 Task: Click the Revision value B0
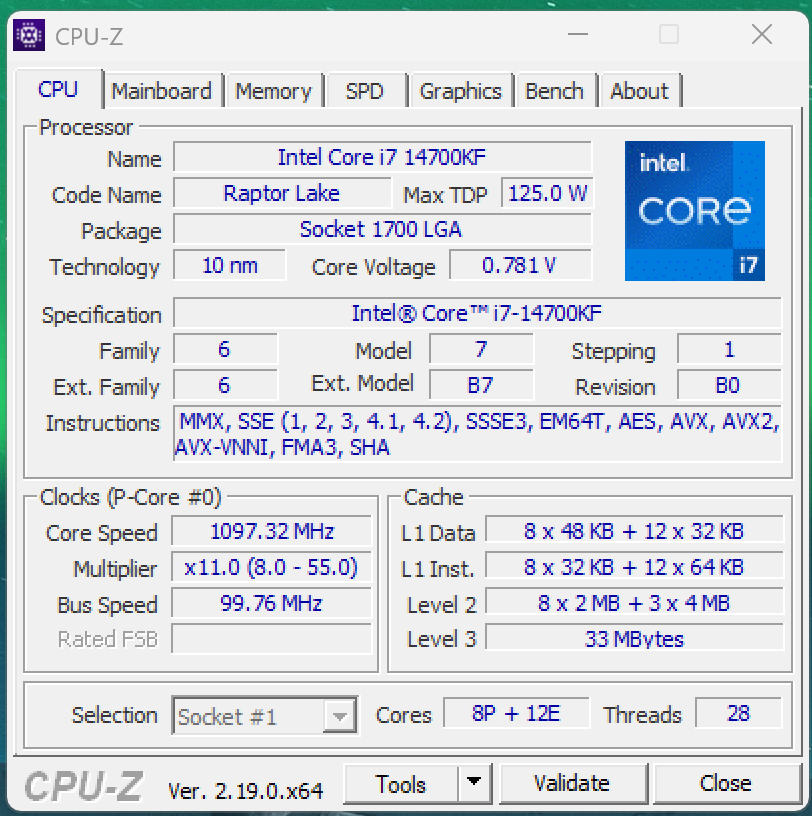point(729,385)
